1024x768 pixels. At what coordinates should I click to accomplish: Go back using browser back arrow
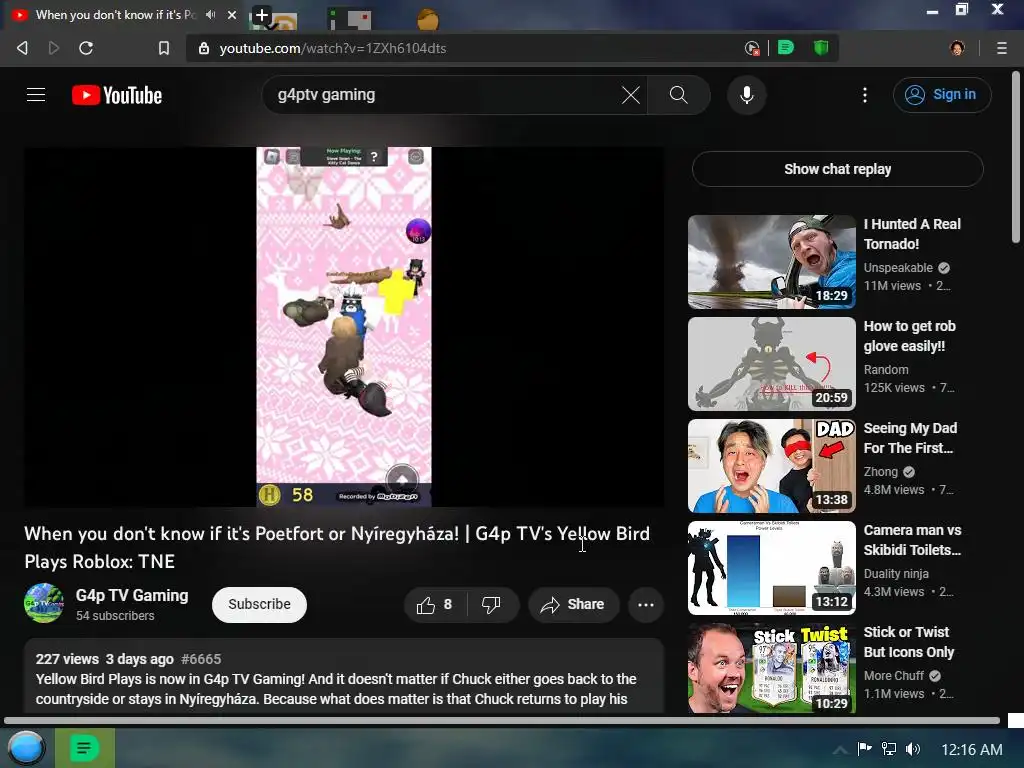point(22,48)
